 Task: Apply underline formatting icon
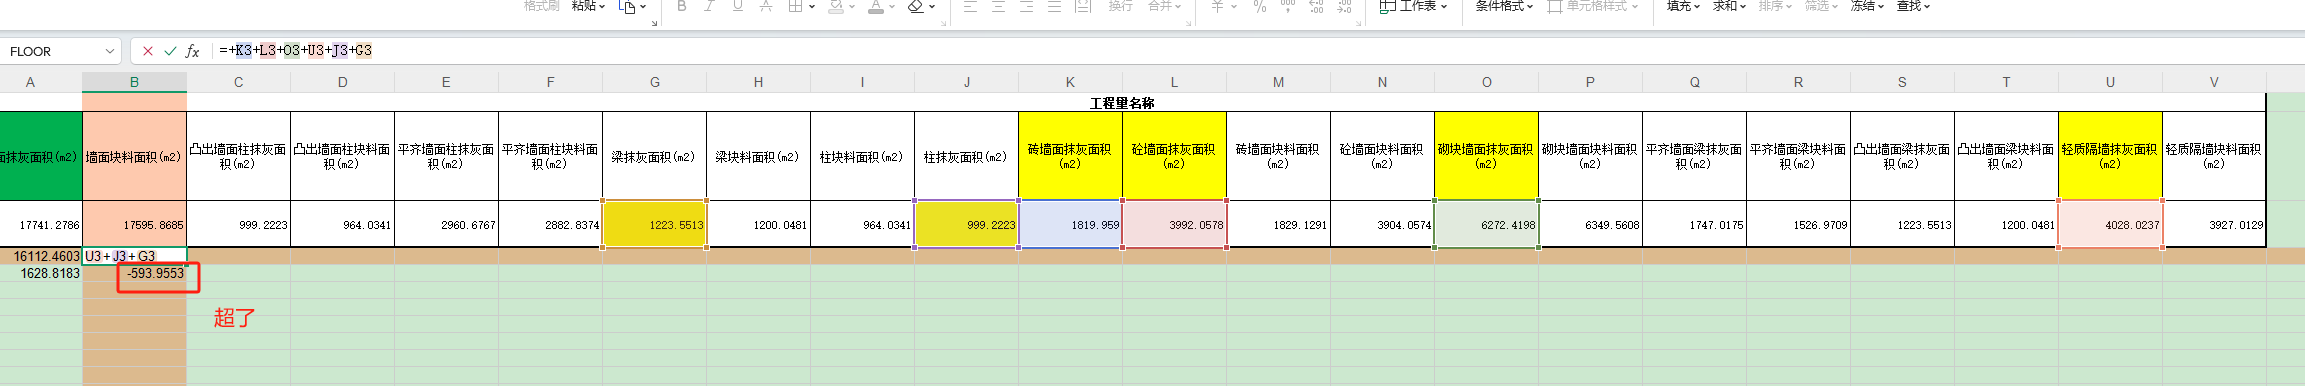click(737, 6)
